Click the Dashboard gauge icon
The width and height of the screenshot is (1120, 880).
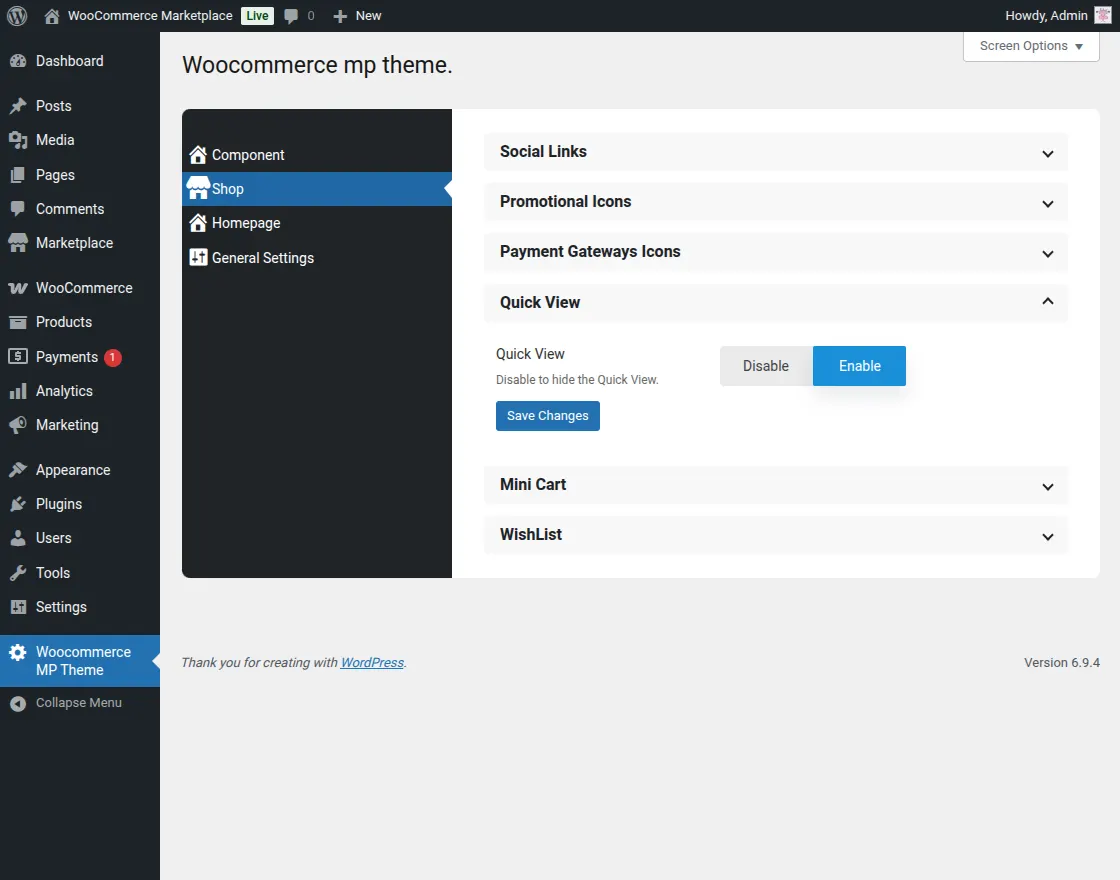click(18, 61)
